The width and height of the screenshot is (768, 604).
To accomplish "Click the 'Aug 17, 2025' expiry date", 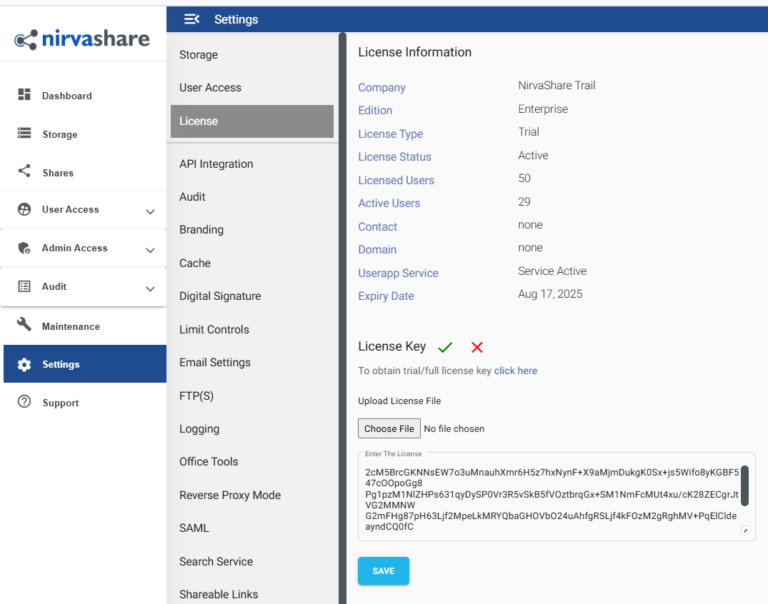I will click(551, 294).
